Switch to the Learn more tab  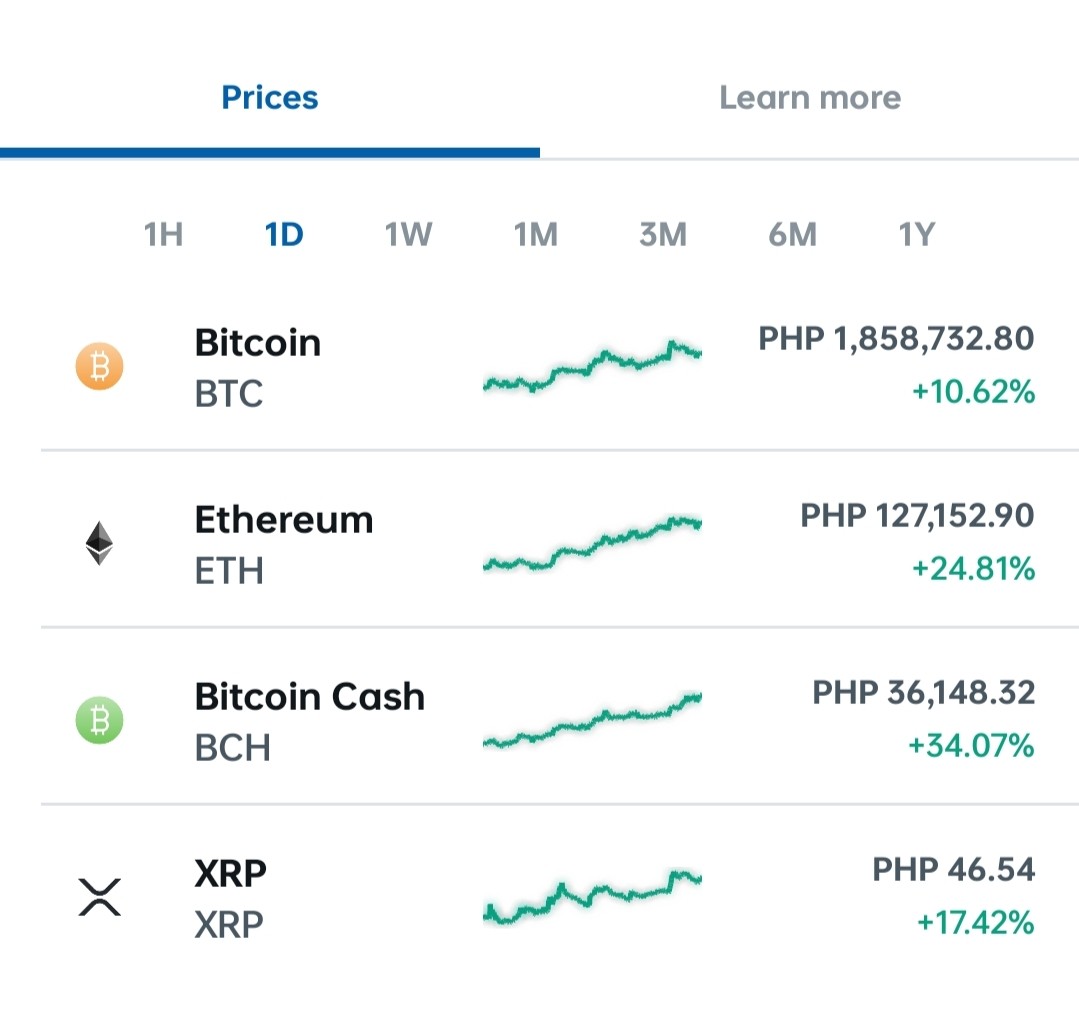pyautogui.click(x=810, y=98)
